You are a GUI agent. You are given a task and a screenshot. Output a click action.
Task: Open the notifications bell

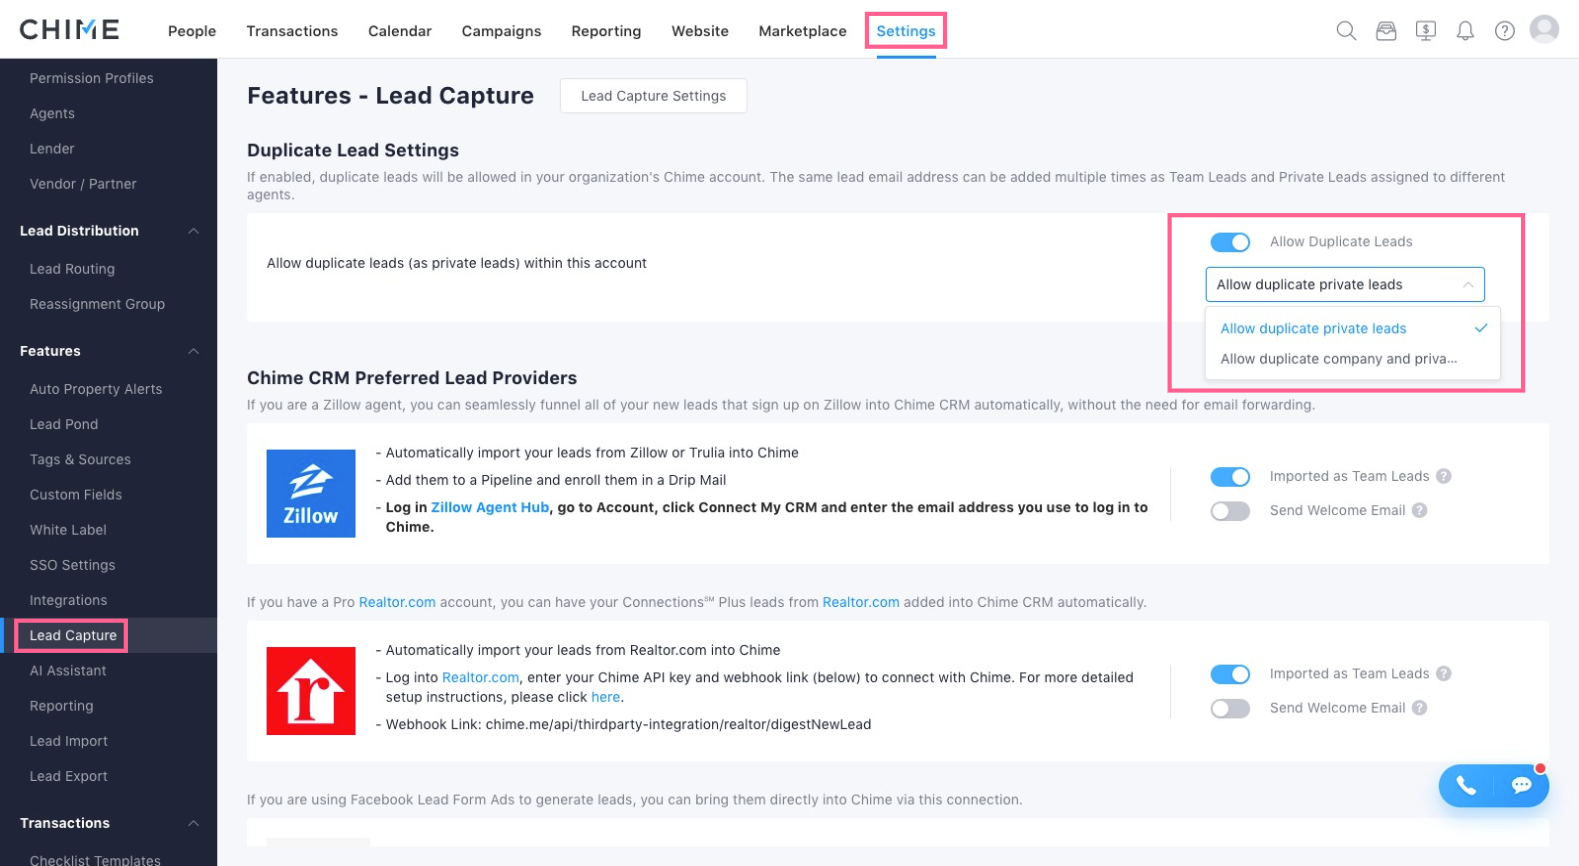coord(1465,31)
